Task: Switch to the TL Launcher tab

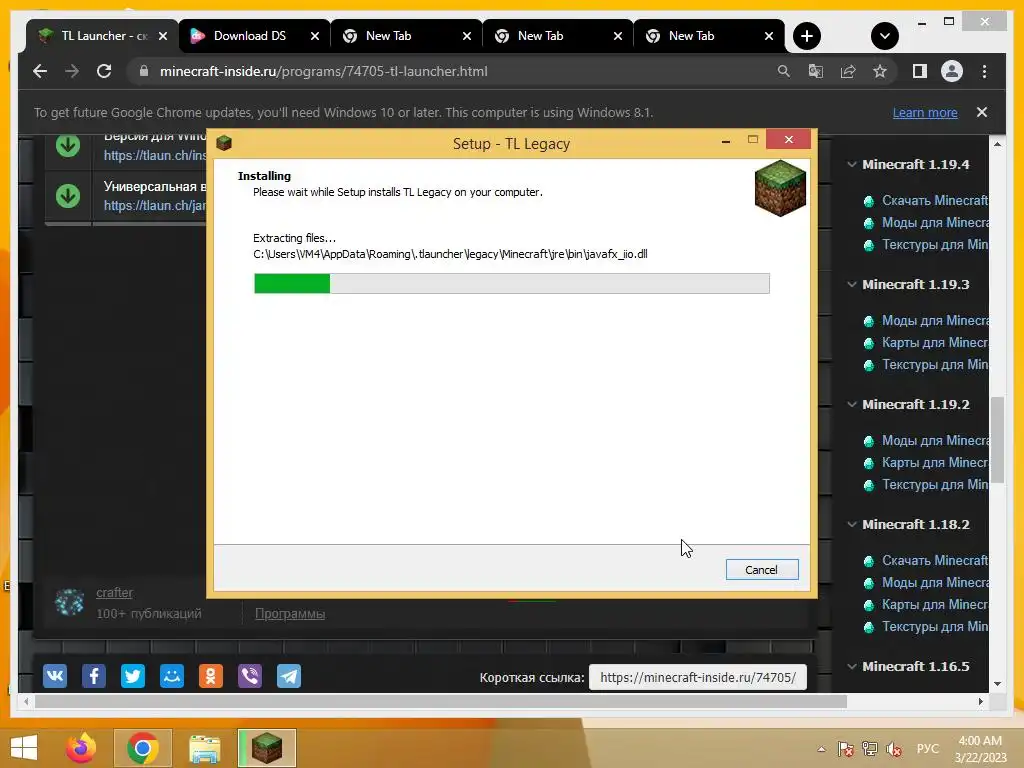Action: [102, 36]
